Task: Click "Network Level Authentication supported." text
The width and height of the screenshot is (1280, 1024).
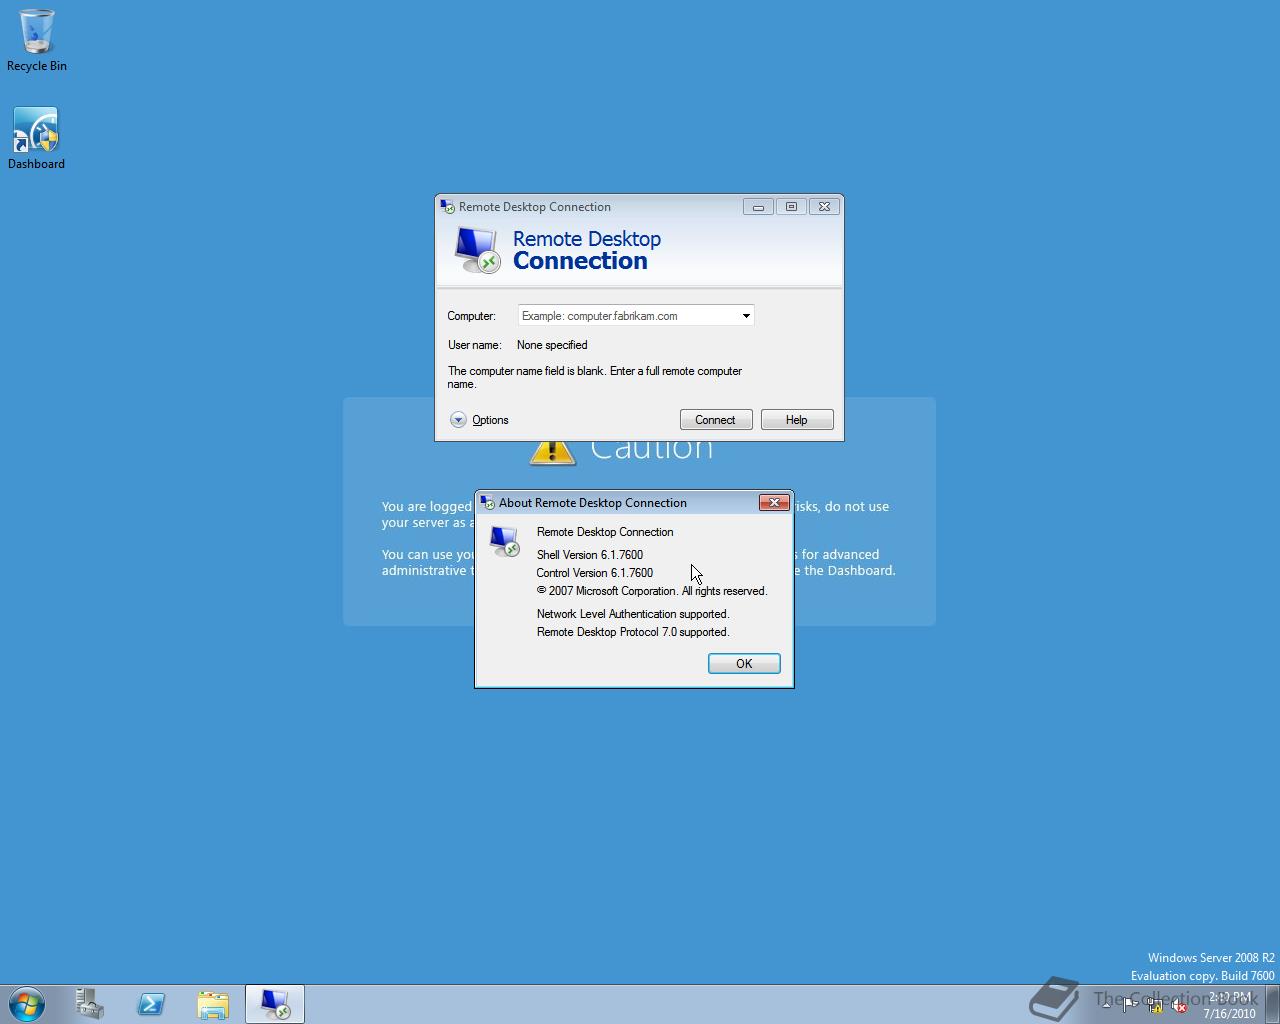Action: 633,614
